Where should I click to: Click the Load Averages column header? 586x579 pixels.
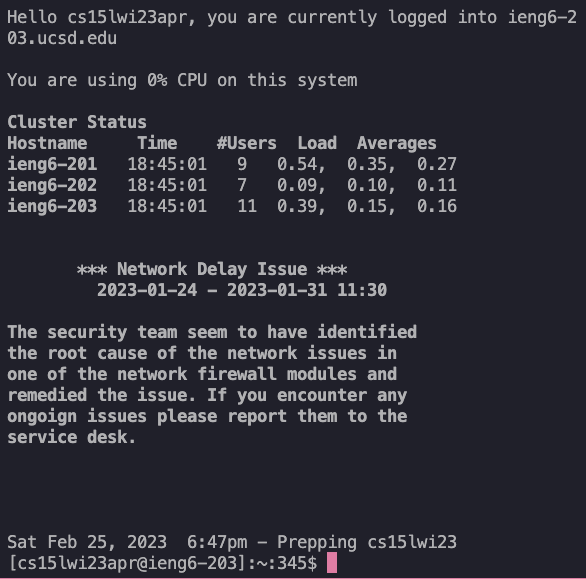[x=367, y=143]
